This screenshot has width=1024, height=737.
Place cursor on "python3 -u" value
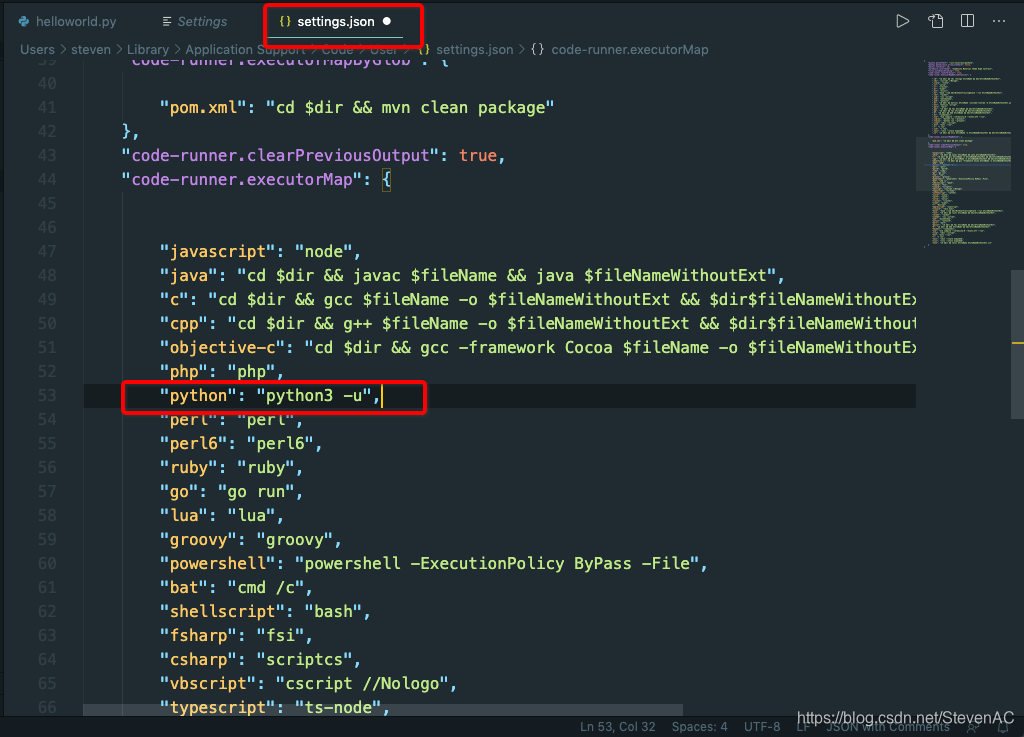313,396
